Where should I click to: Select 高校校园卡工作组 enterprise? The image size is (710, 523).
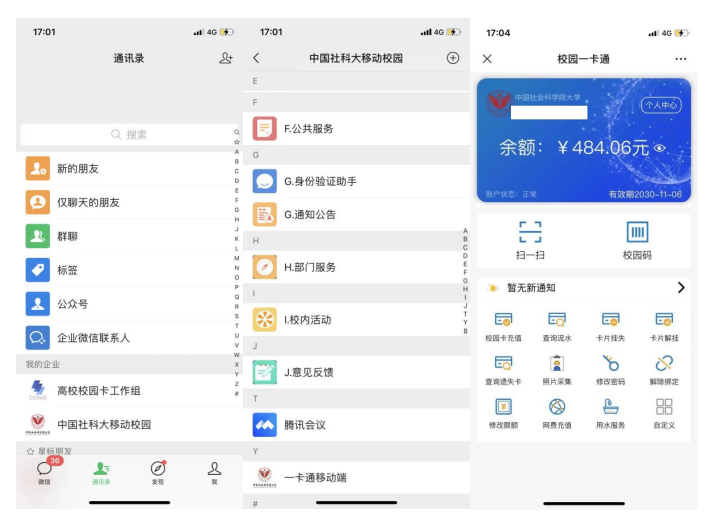tap(130, 391)
